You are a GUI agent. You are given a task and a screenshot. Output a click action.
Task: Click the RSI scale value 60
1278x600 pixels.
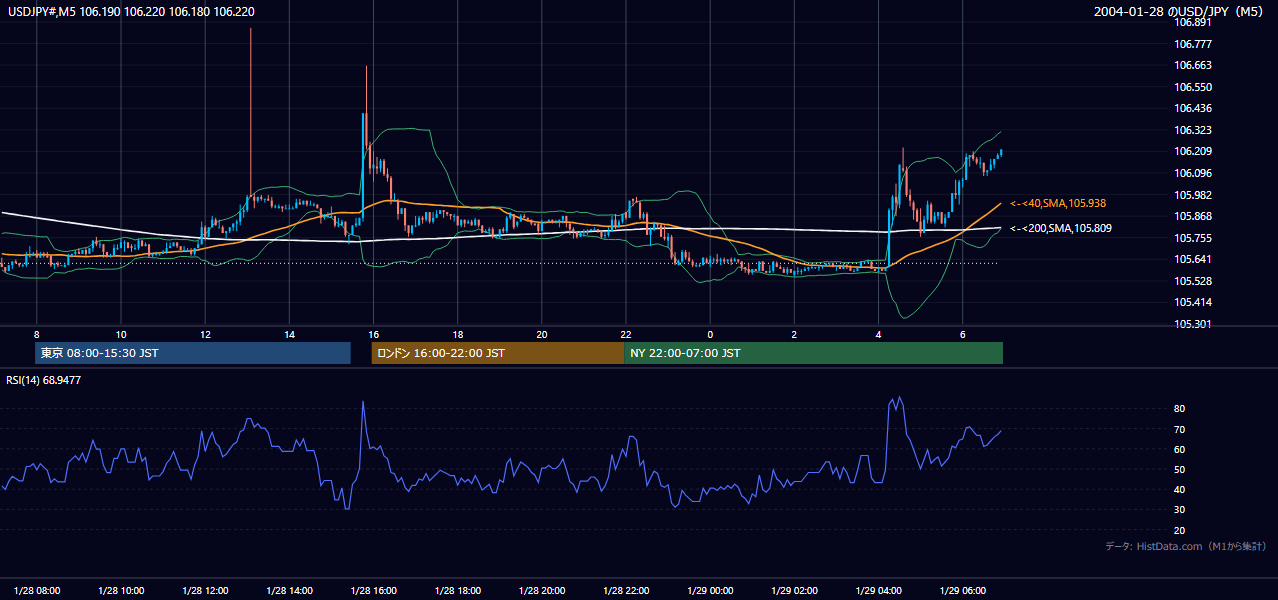pos(1180,449)
